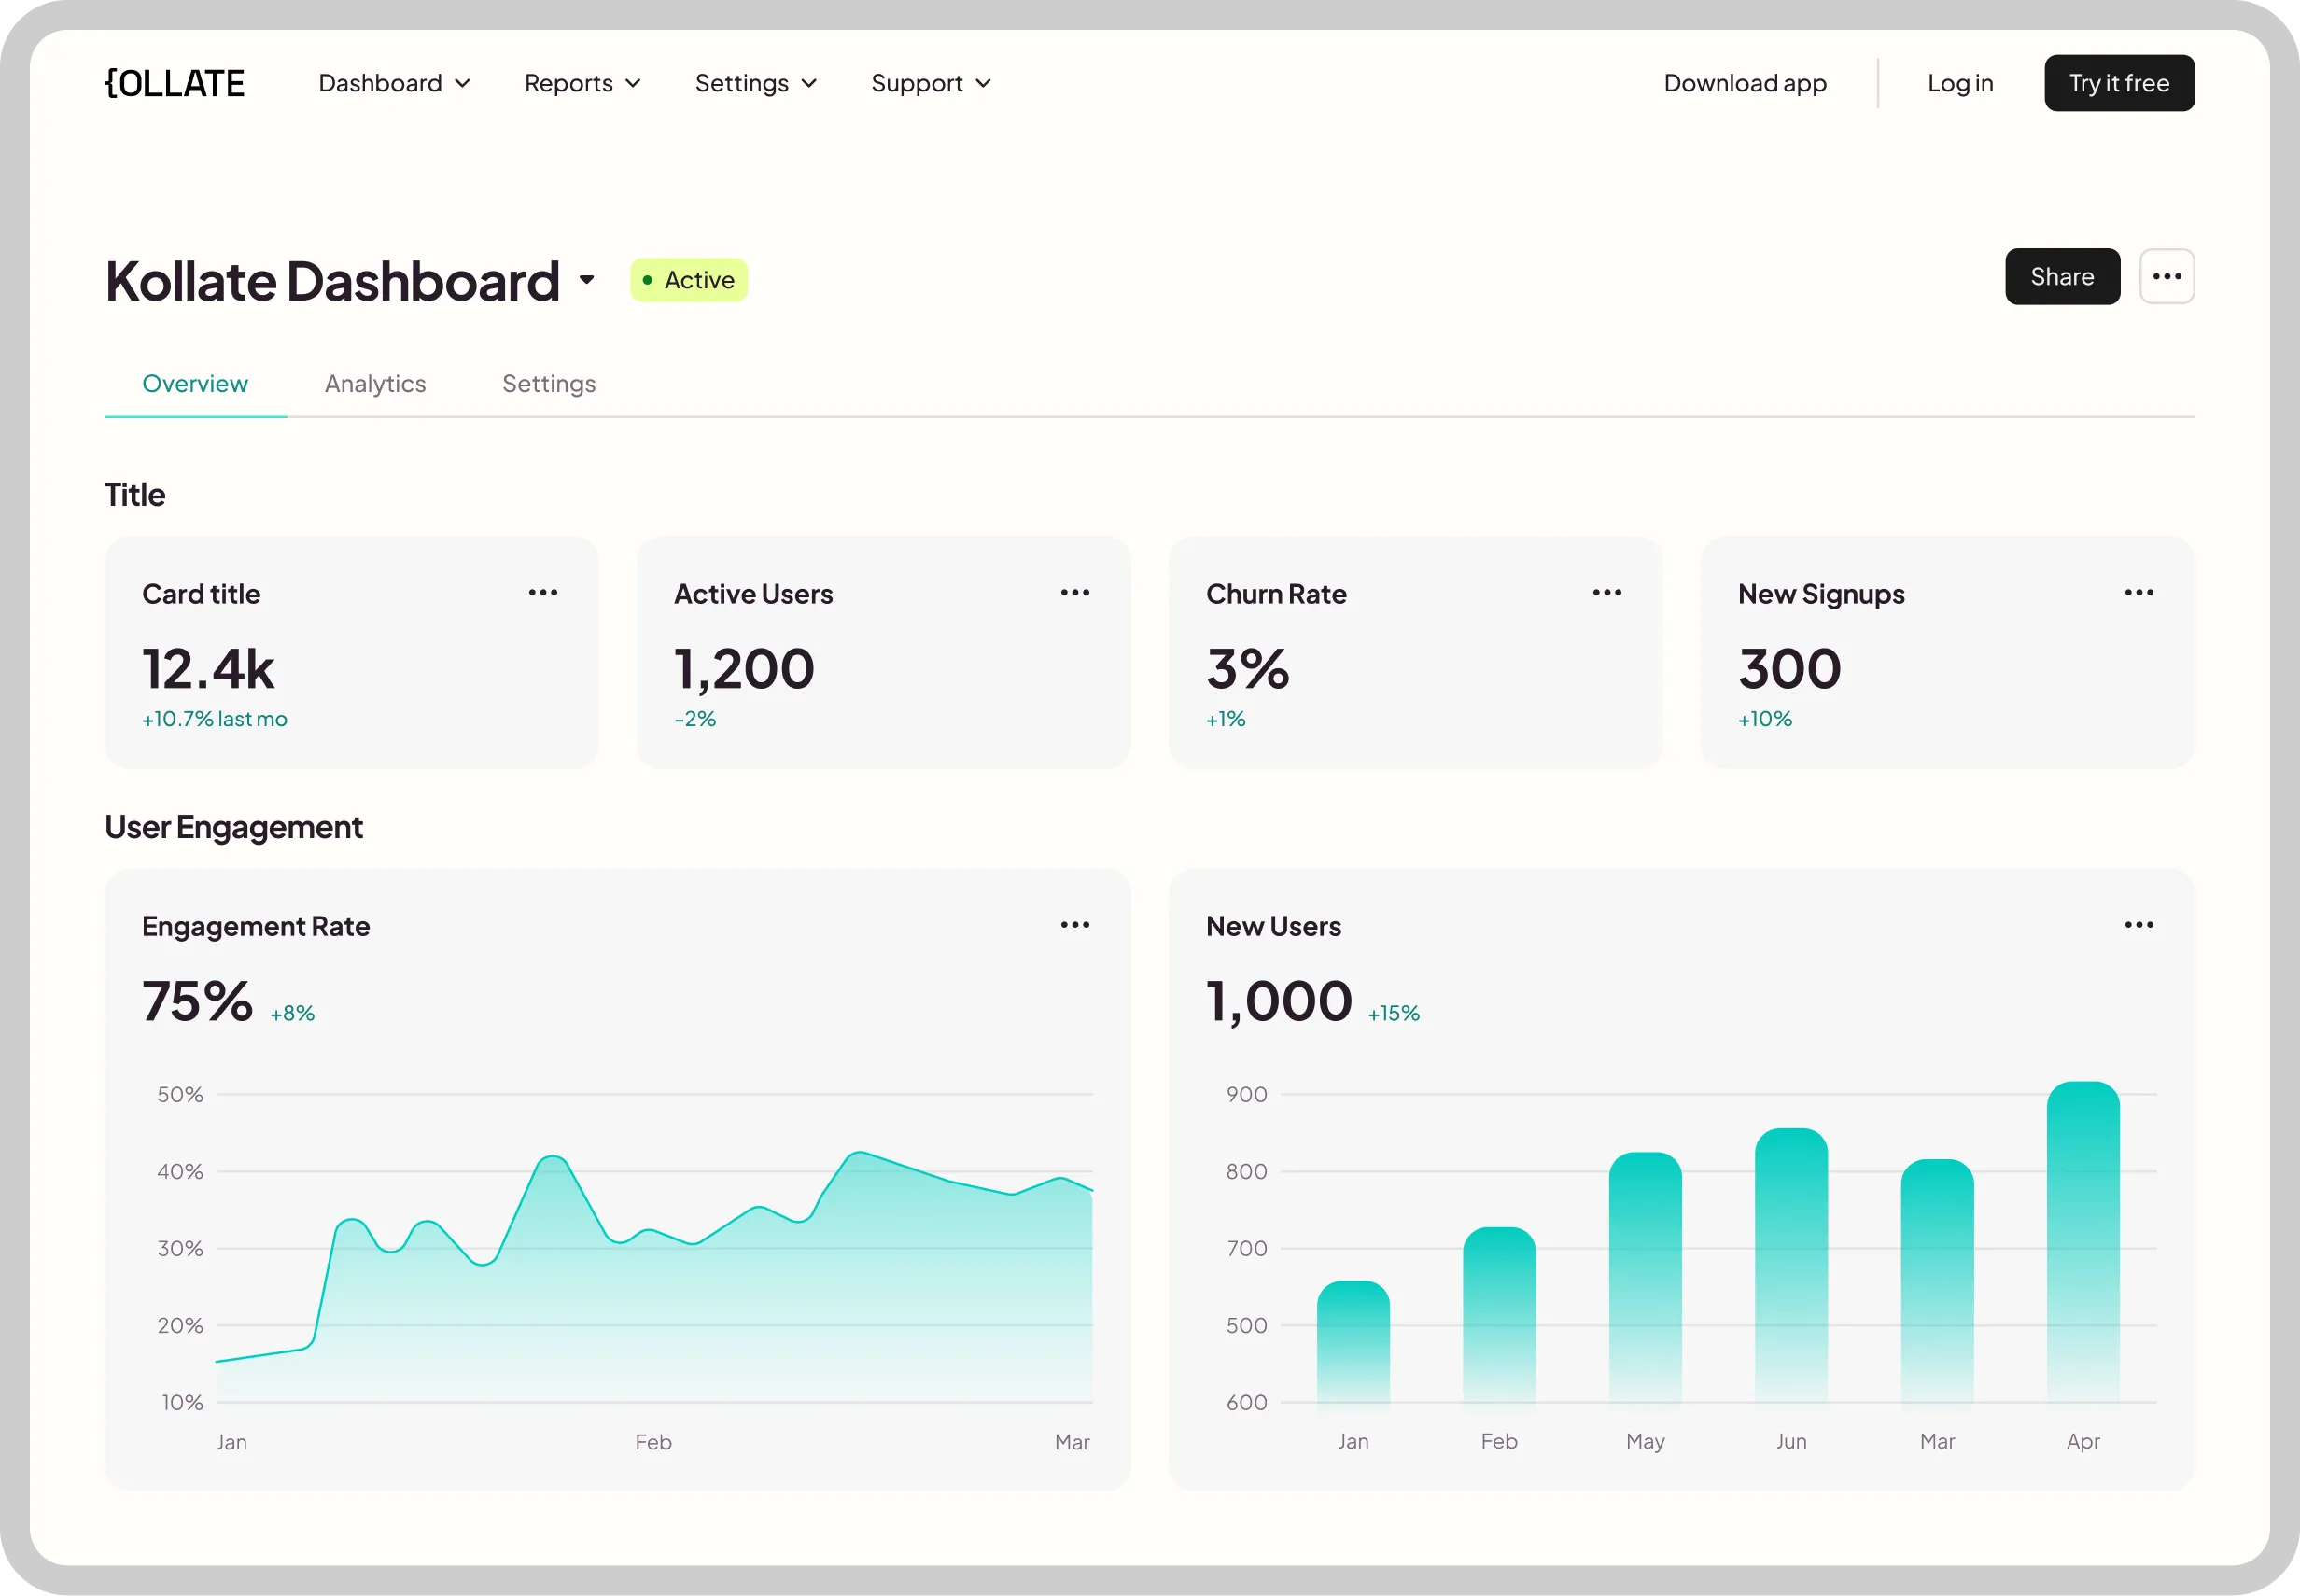Open the Churn Rate card menu
This screenshot has width=2300, height=1596.
[1606, 592]
